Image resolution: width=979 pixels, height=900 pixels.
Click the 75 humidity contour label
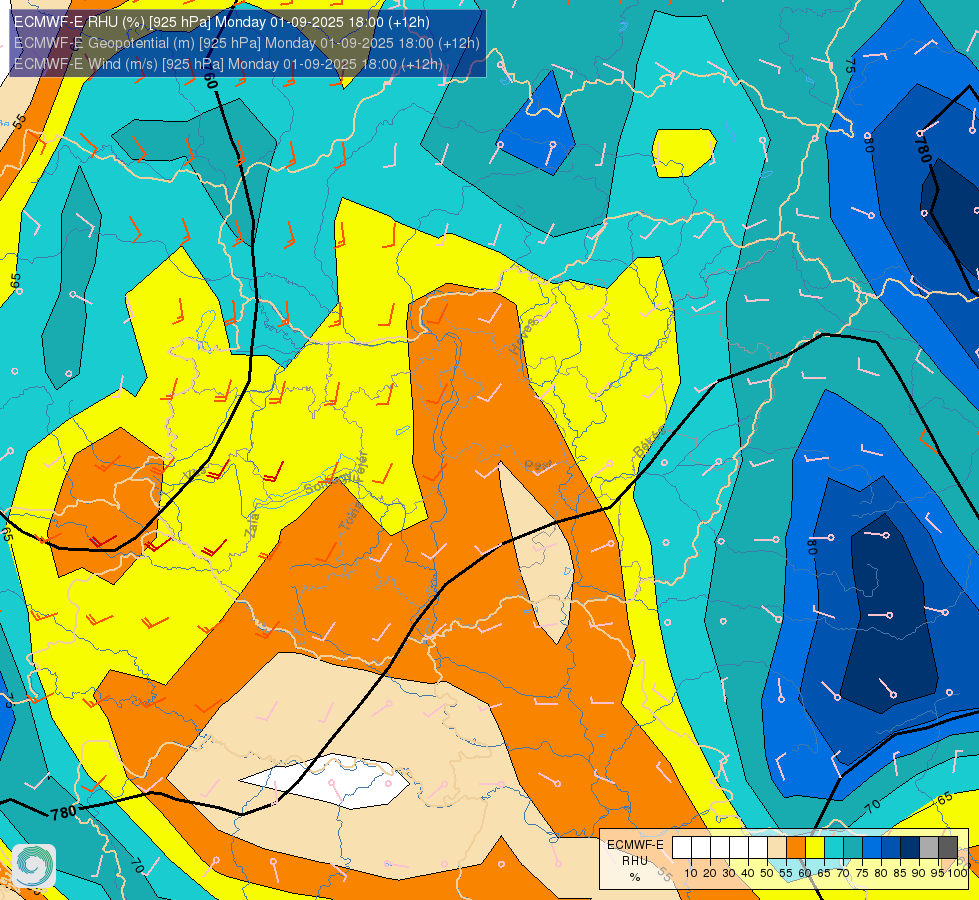point(850,66)
